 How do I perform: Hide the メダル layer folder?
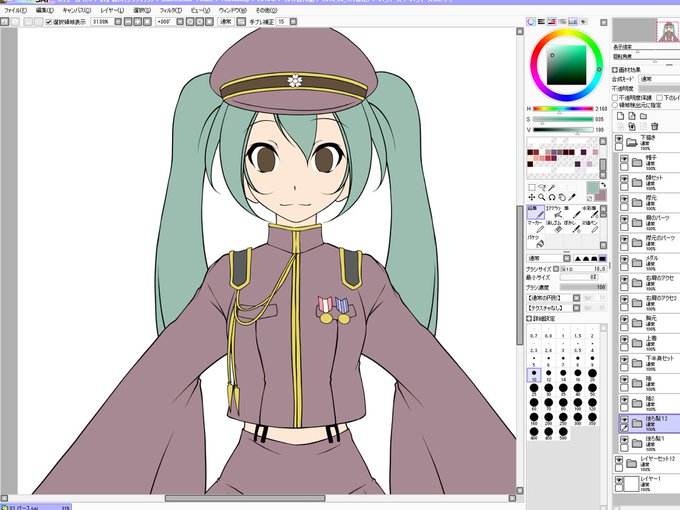coord(624,259)
